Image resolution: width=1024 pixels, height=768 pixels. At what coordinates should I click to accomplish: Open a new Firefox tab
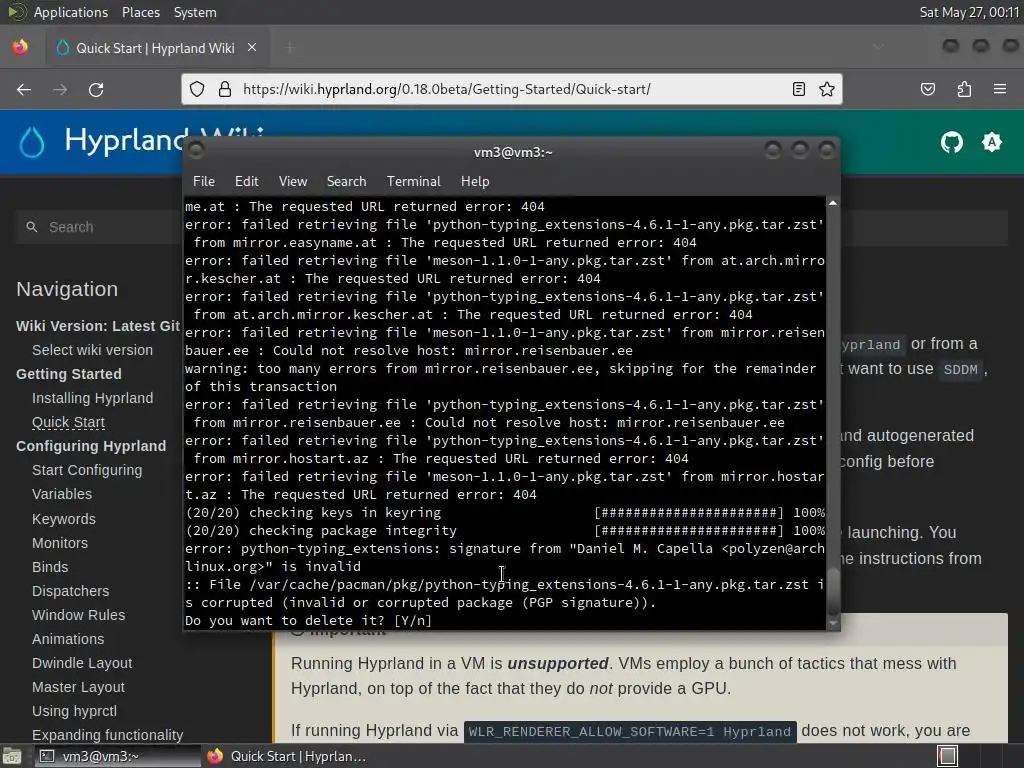pos(290,48)
